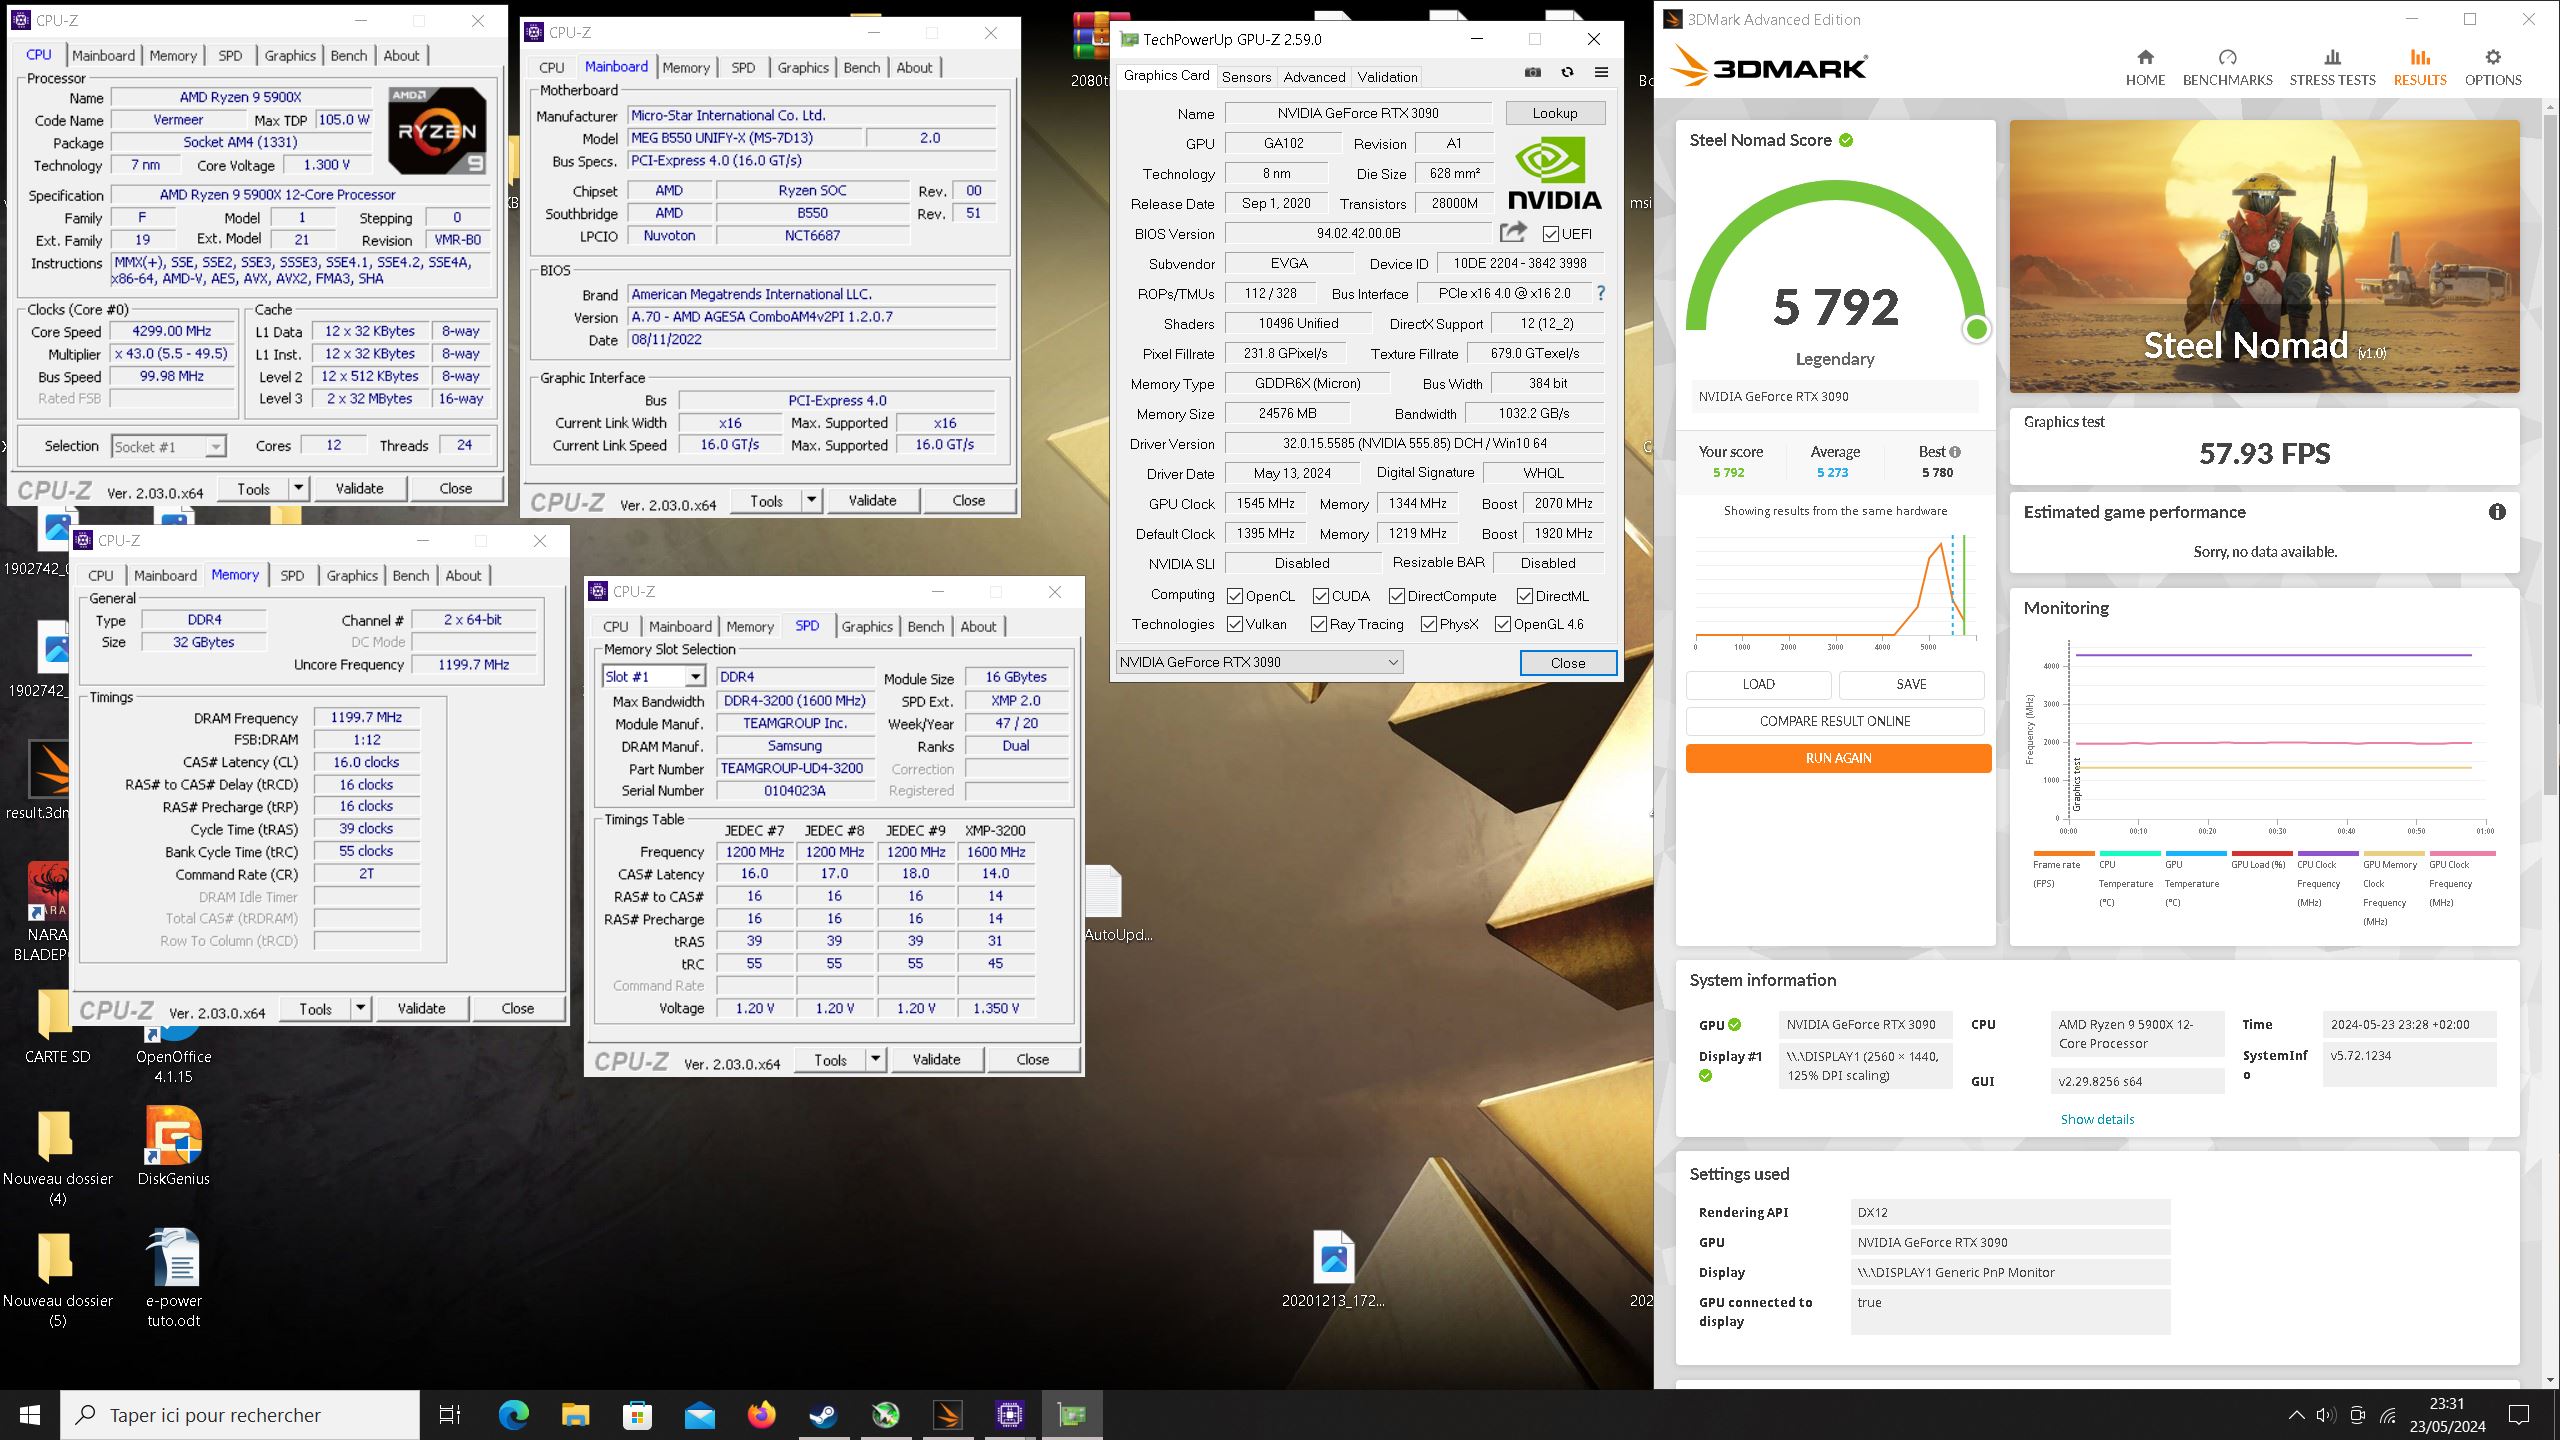The height and width of the screenshot is (1440, 2560).
Task: Click the CPU Clock Frequency legend swatch
Action: [2327, 853]
